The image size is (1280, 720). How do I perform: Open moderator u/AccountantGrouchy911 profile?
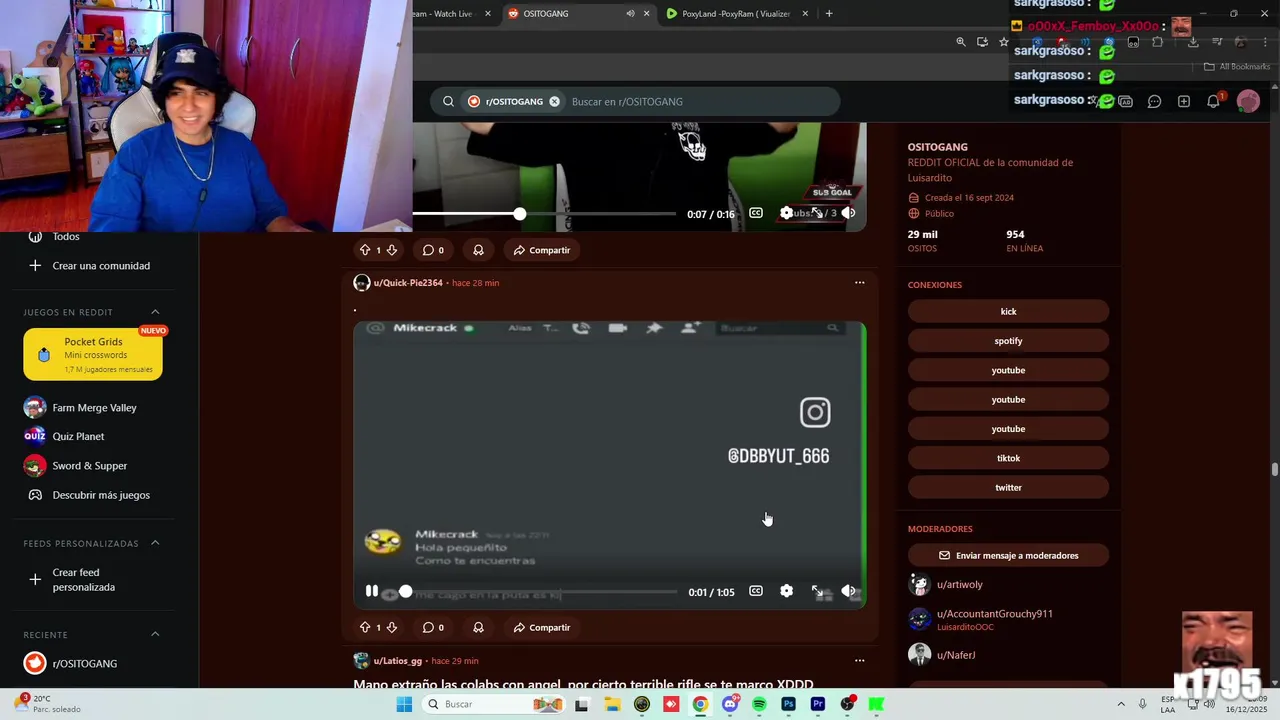coord(994,614)
